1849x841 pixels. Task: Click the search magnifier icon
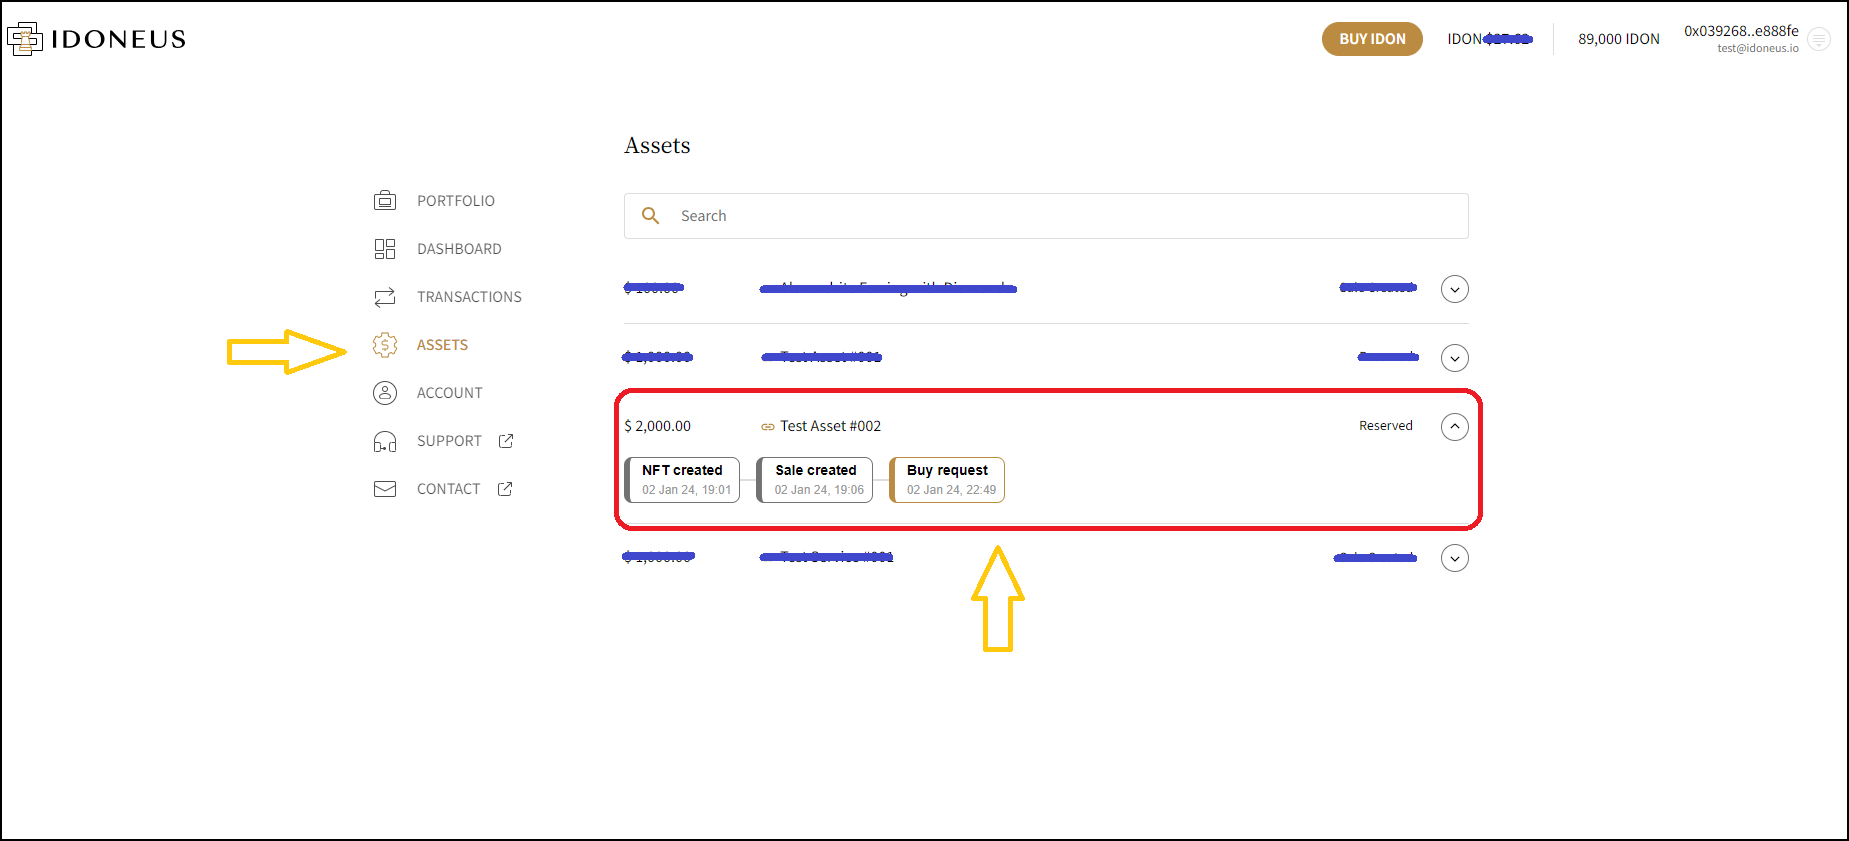click(651, 216)
